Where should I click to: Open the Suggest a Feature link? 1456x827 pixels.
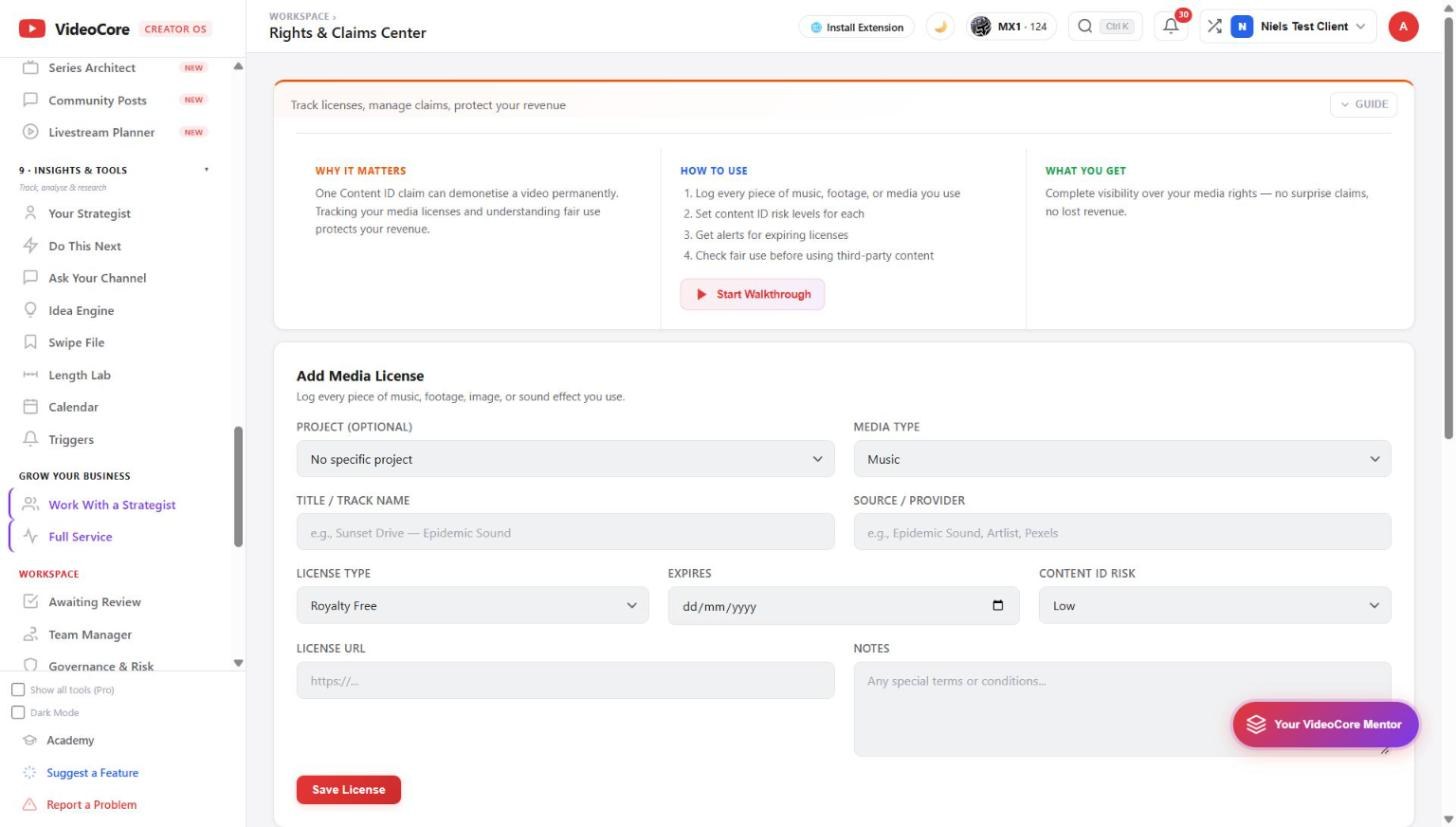92,772
